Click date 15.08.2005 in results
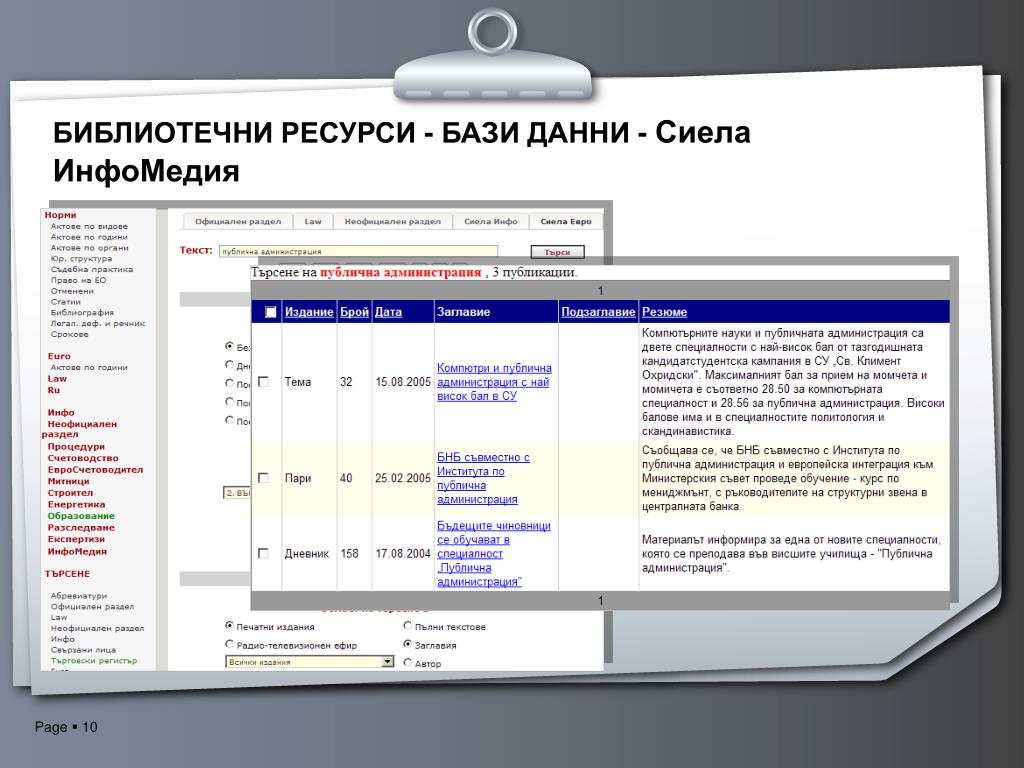 [403, 382]
